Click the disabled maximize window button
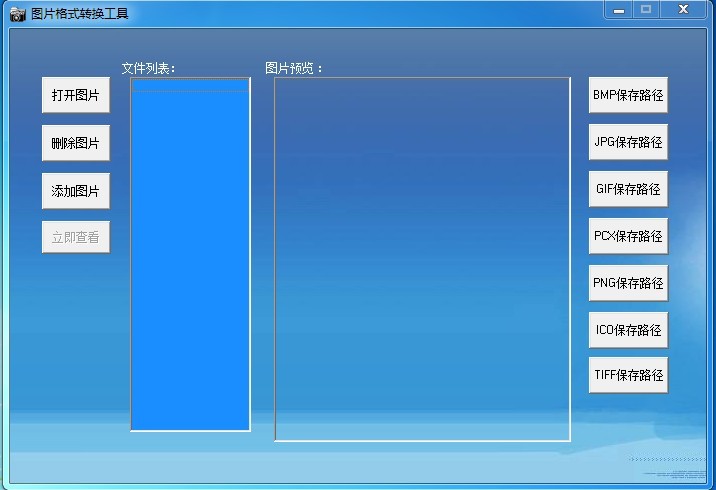The image size is (716, 490). pyautogui.click(x=647, y=10)
